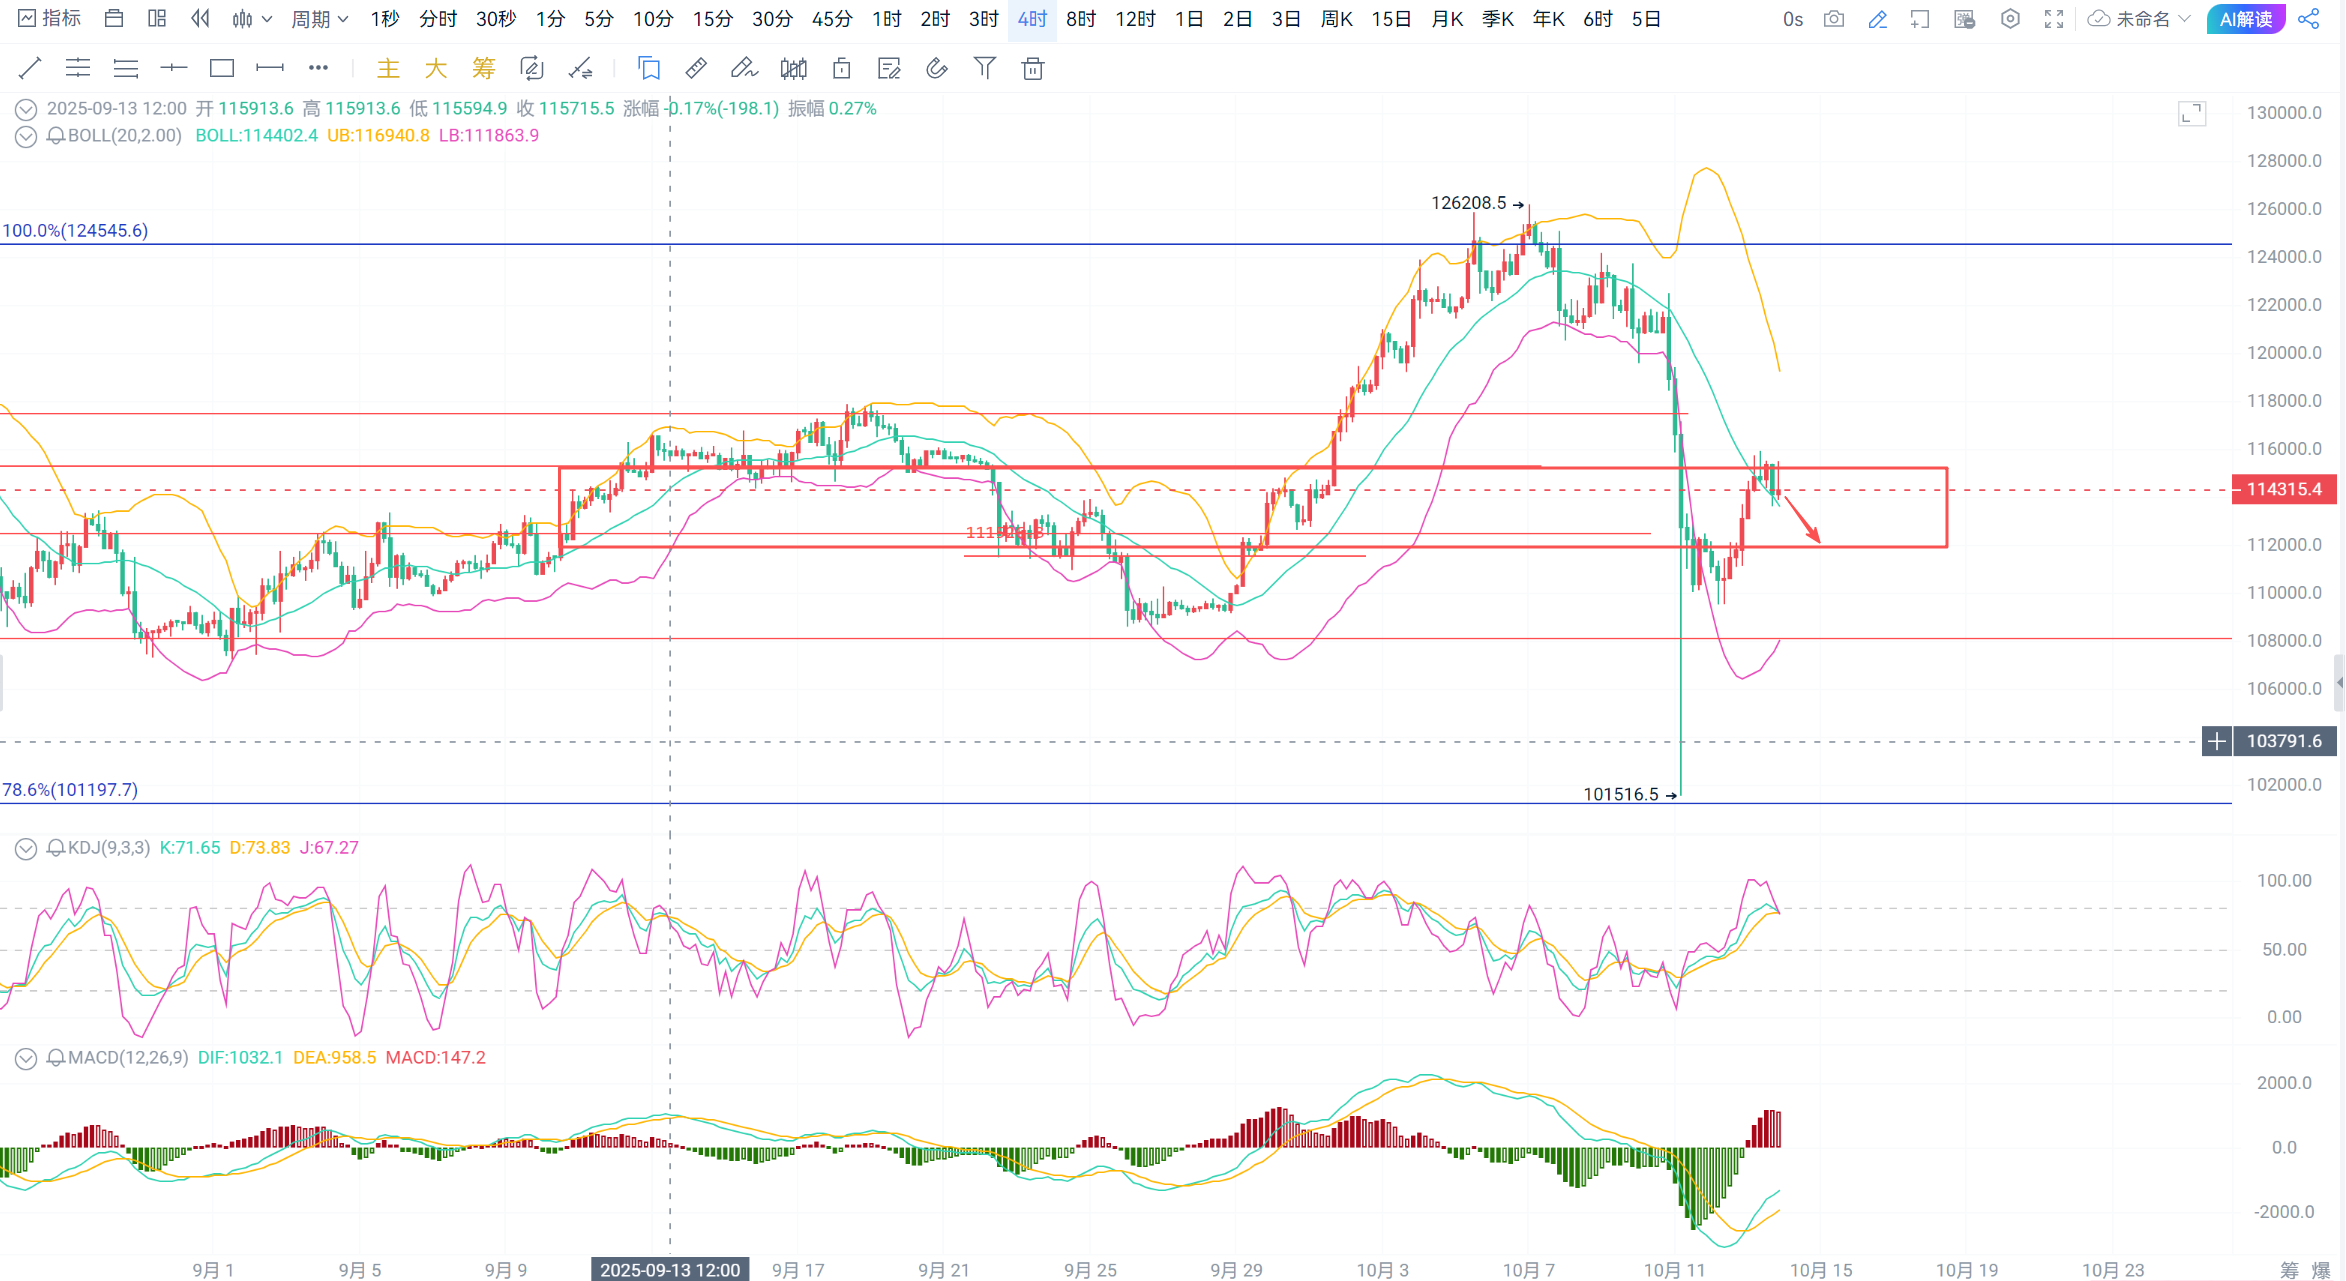Open the 指标 indicators button
The height and width of the screenshot is (1281, 2346).
(50, 19)
